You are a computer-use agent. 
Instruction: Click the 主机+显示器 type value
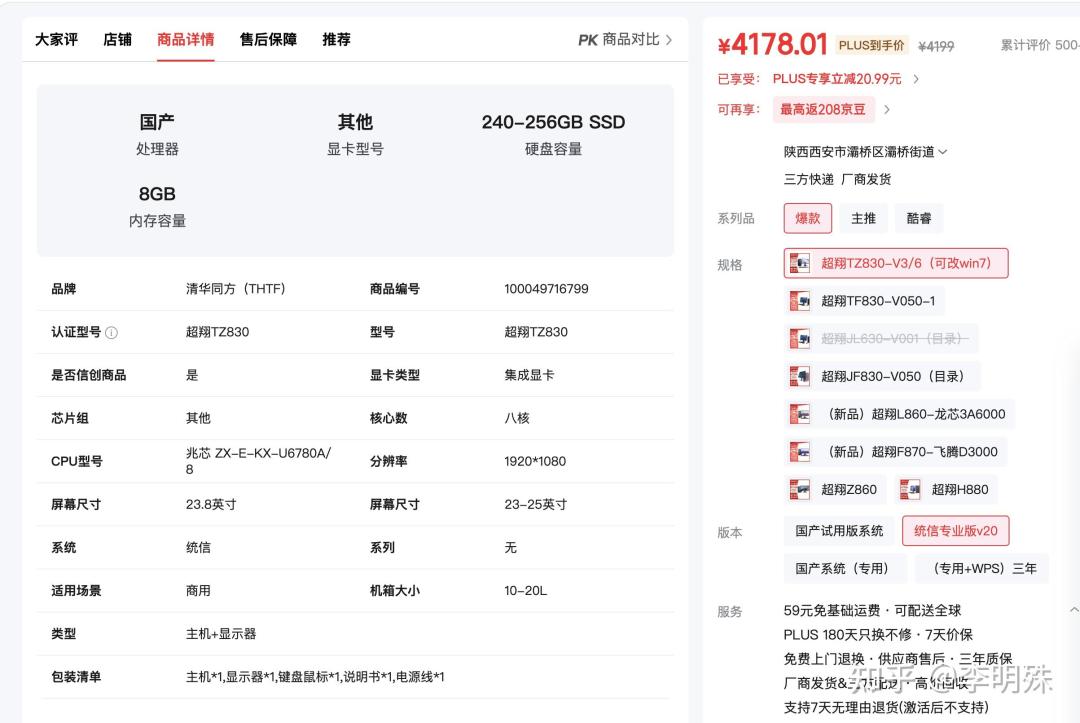click(x=220, y=633)
